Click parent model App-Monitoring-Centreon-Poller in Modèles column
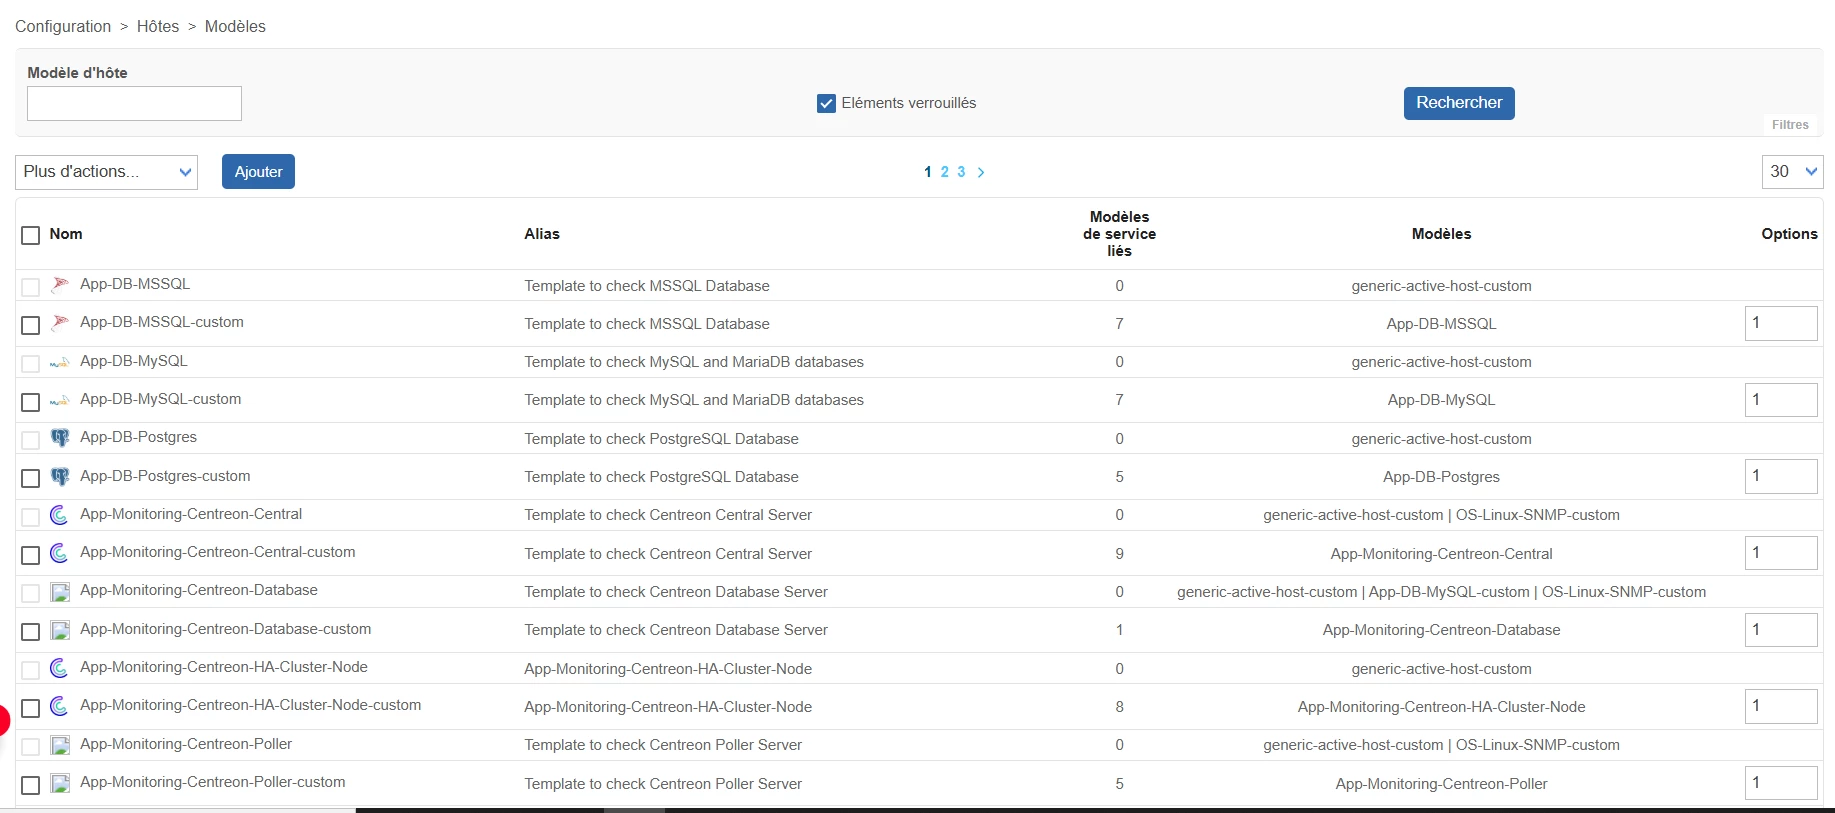This screenshot has height=813, width=1835. click(x=1441, y=784)
